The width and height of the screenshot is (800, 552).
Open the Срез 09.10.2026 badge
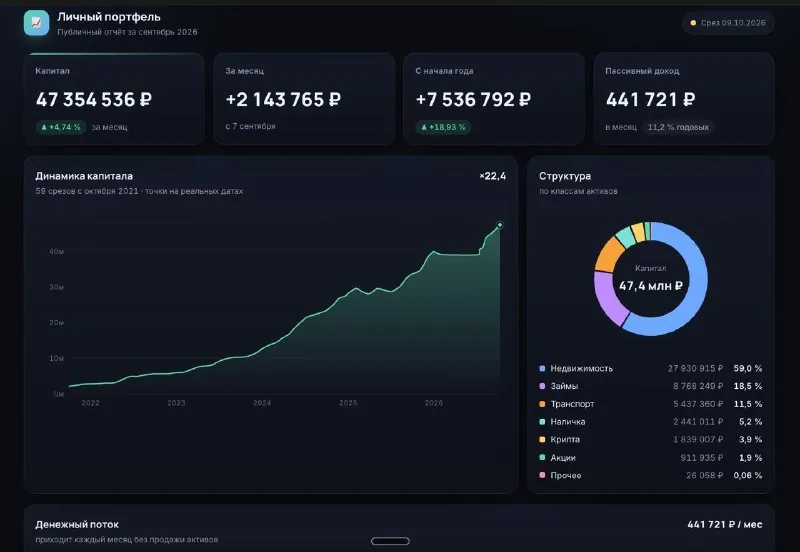728,23
